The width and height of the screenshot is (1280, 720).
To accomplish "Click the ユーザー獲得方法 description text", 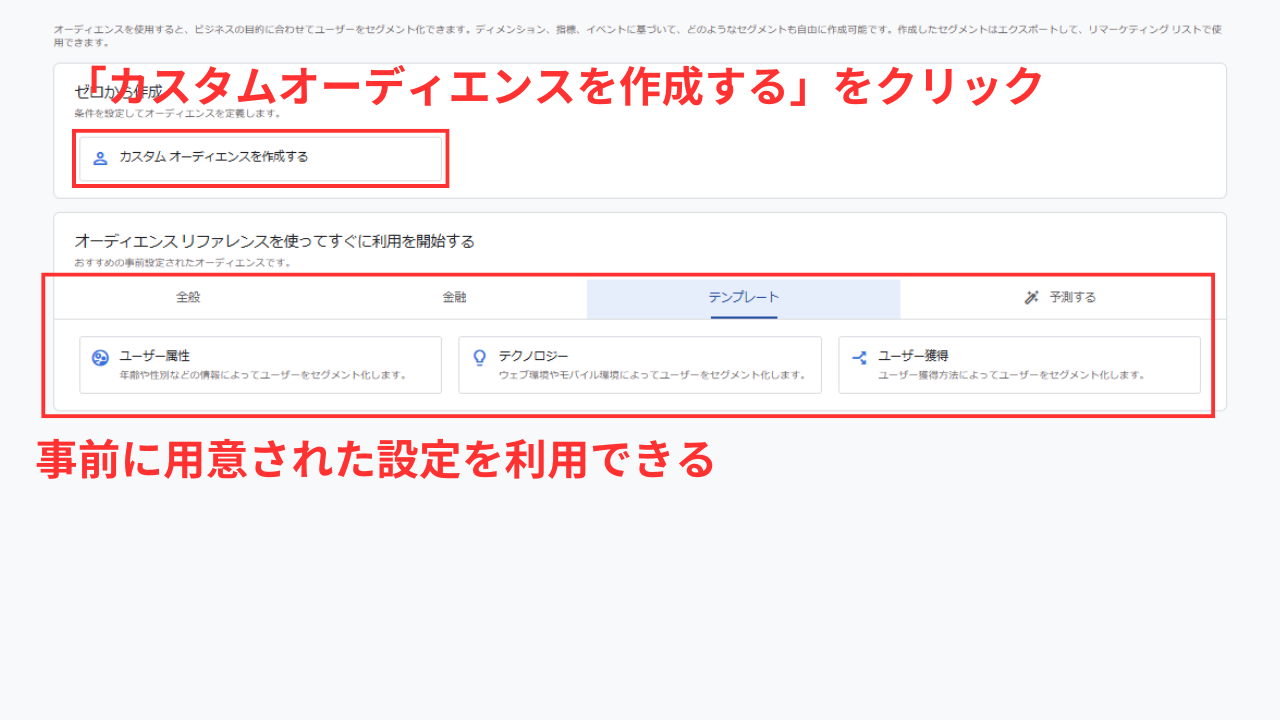I will pyautogui.click(x=1012, y=376).
